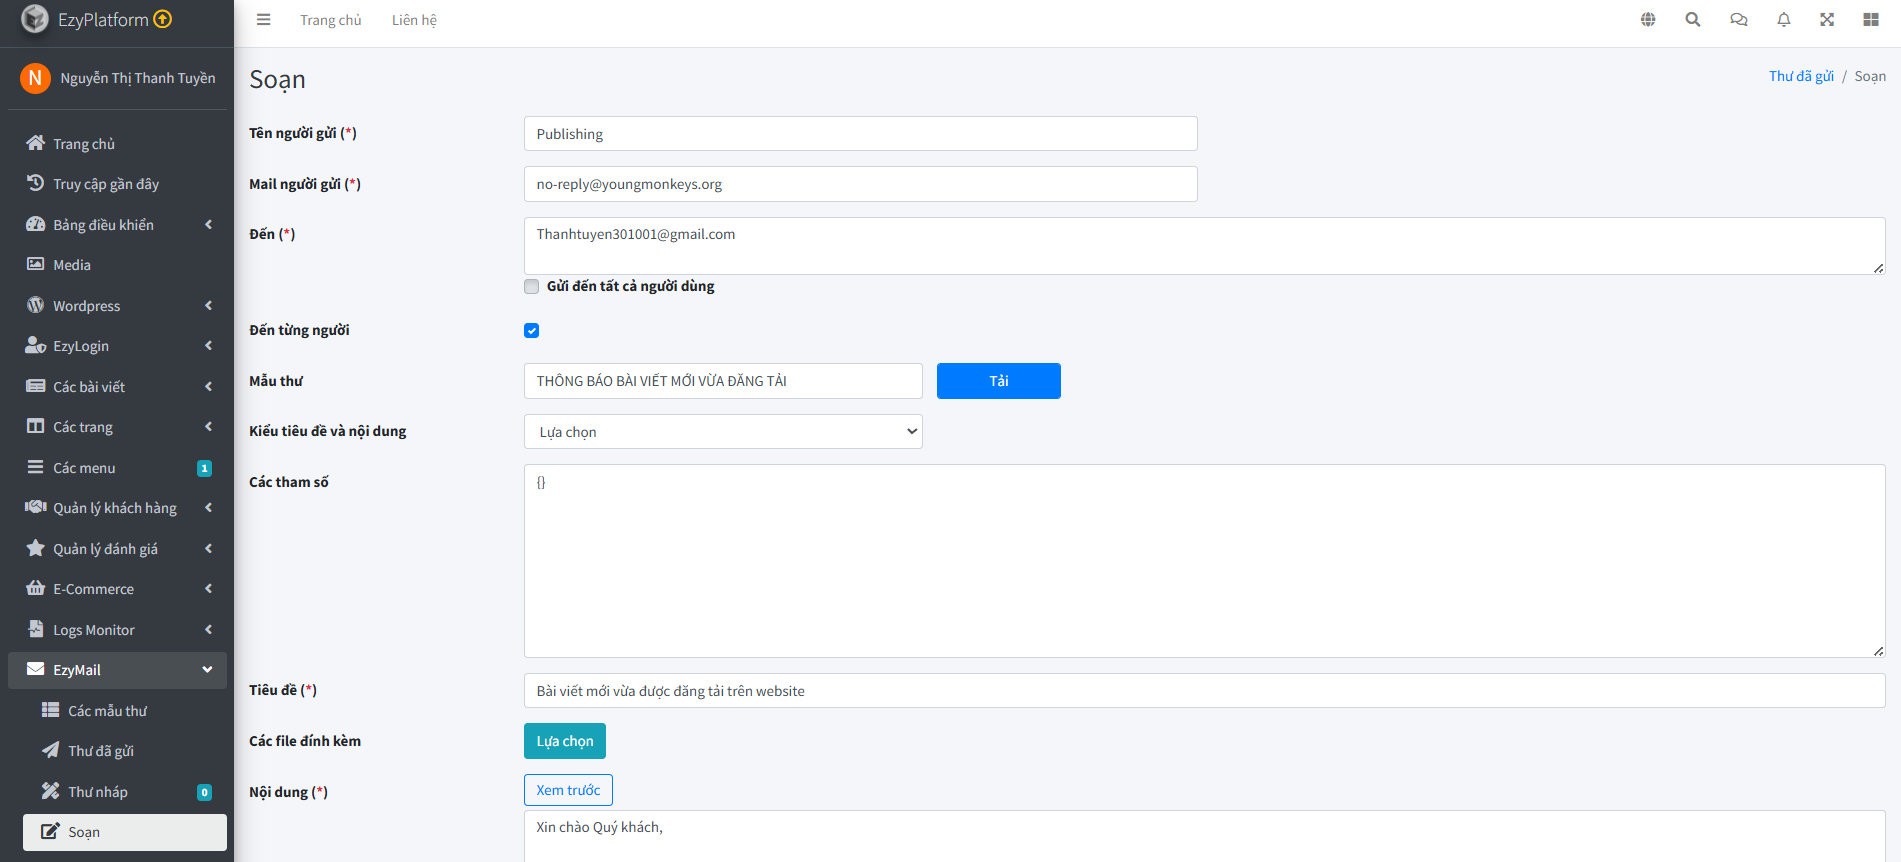Open Các mẫu thư menu item
Screen dimensions: 1901x862
click(x=125, y=710)
